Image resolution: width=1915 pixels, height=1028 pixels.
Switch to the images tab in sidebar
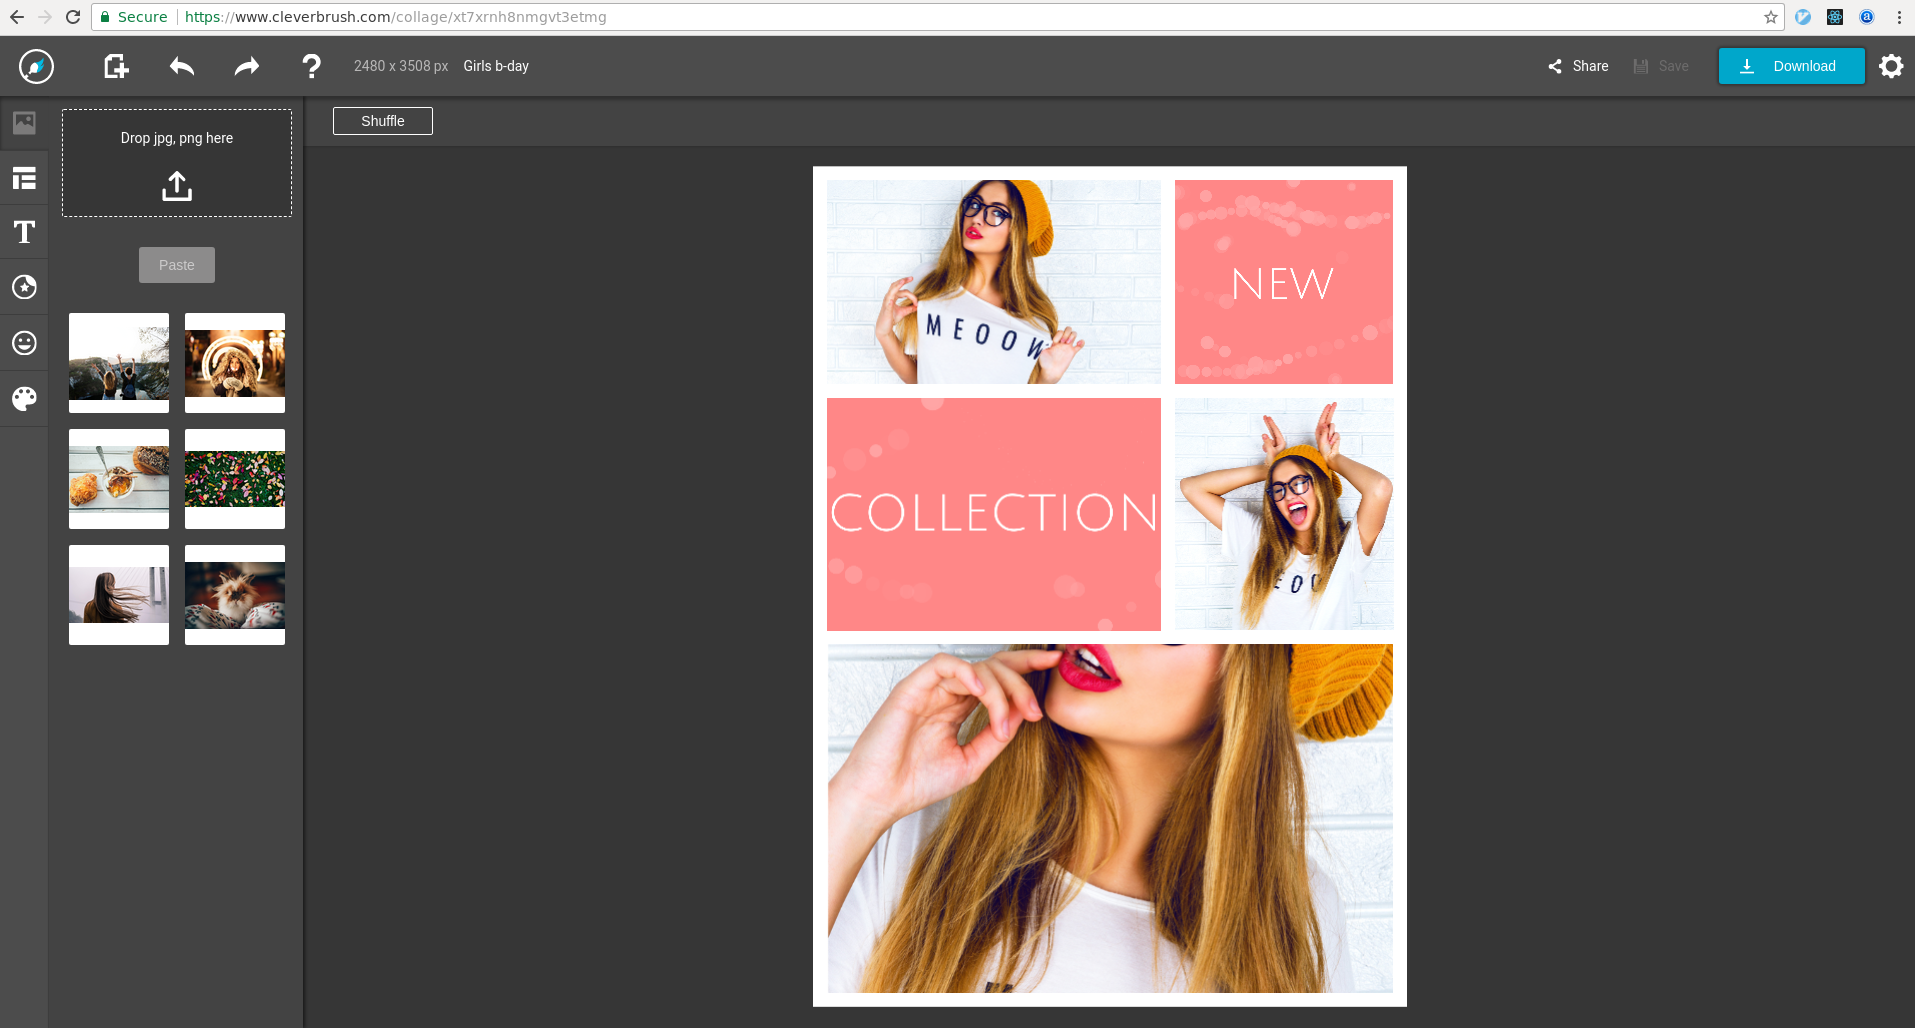(24, 123)
